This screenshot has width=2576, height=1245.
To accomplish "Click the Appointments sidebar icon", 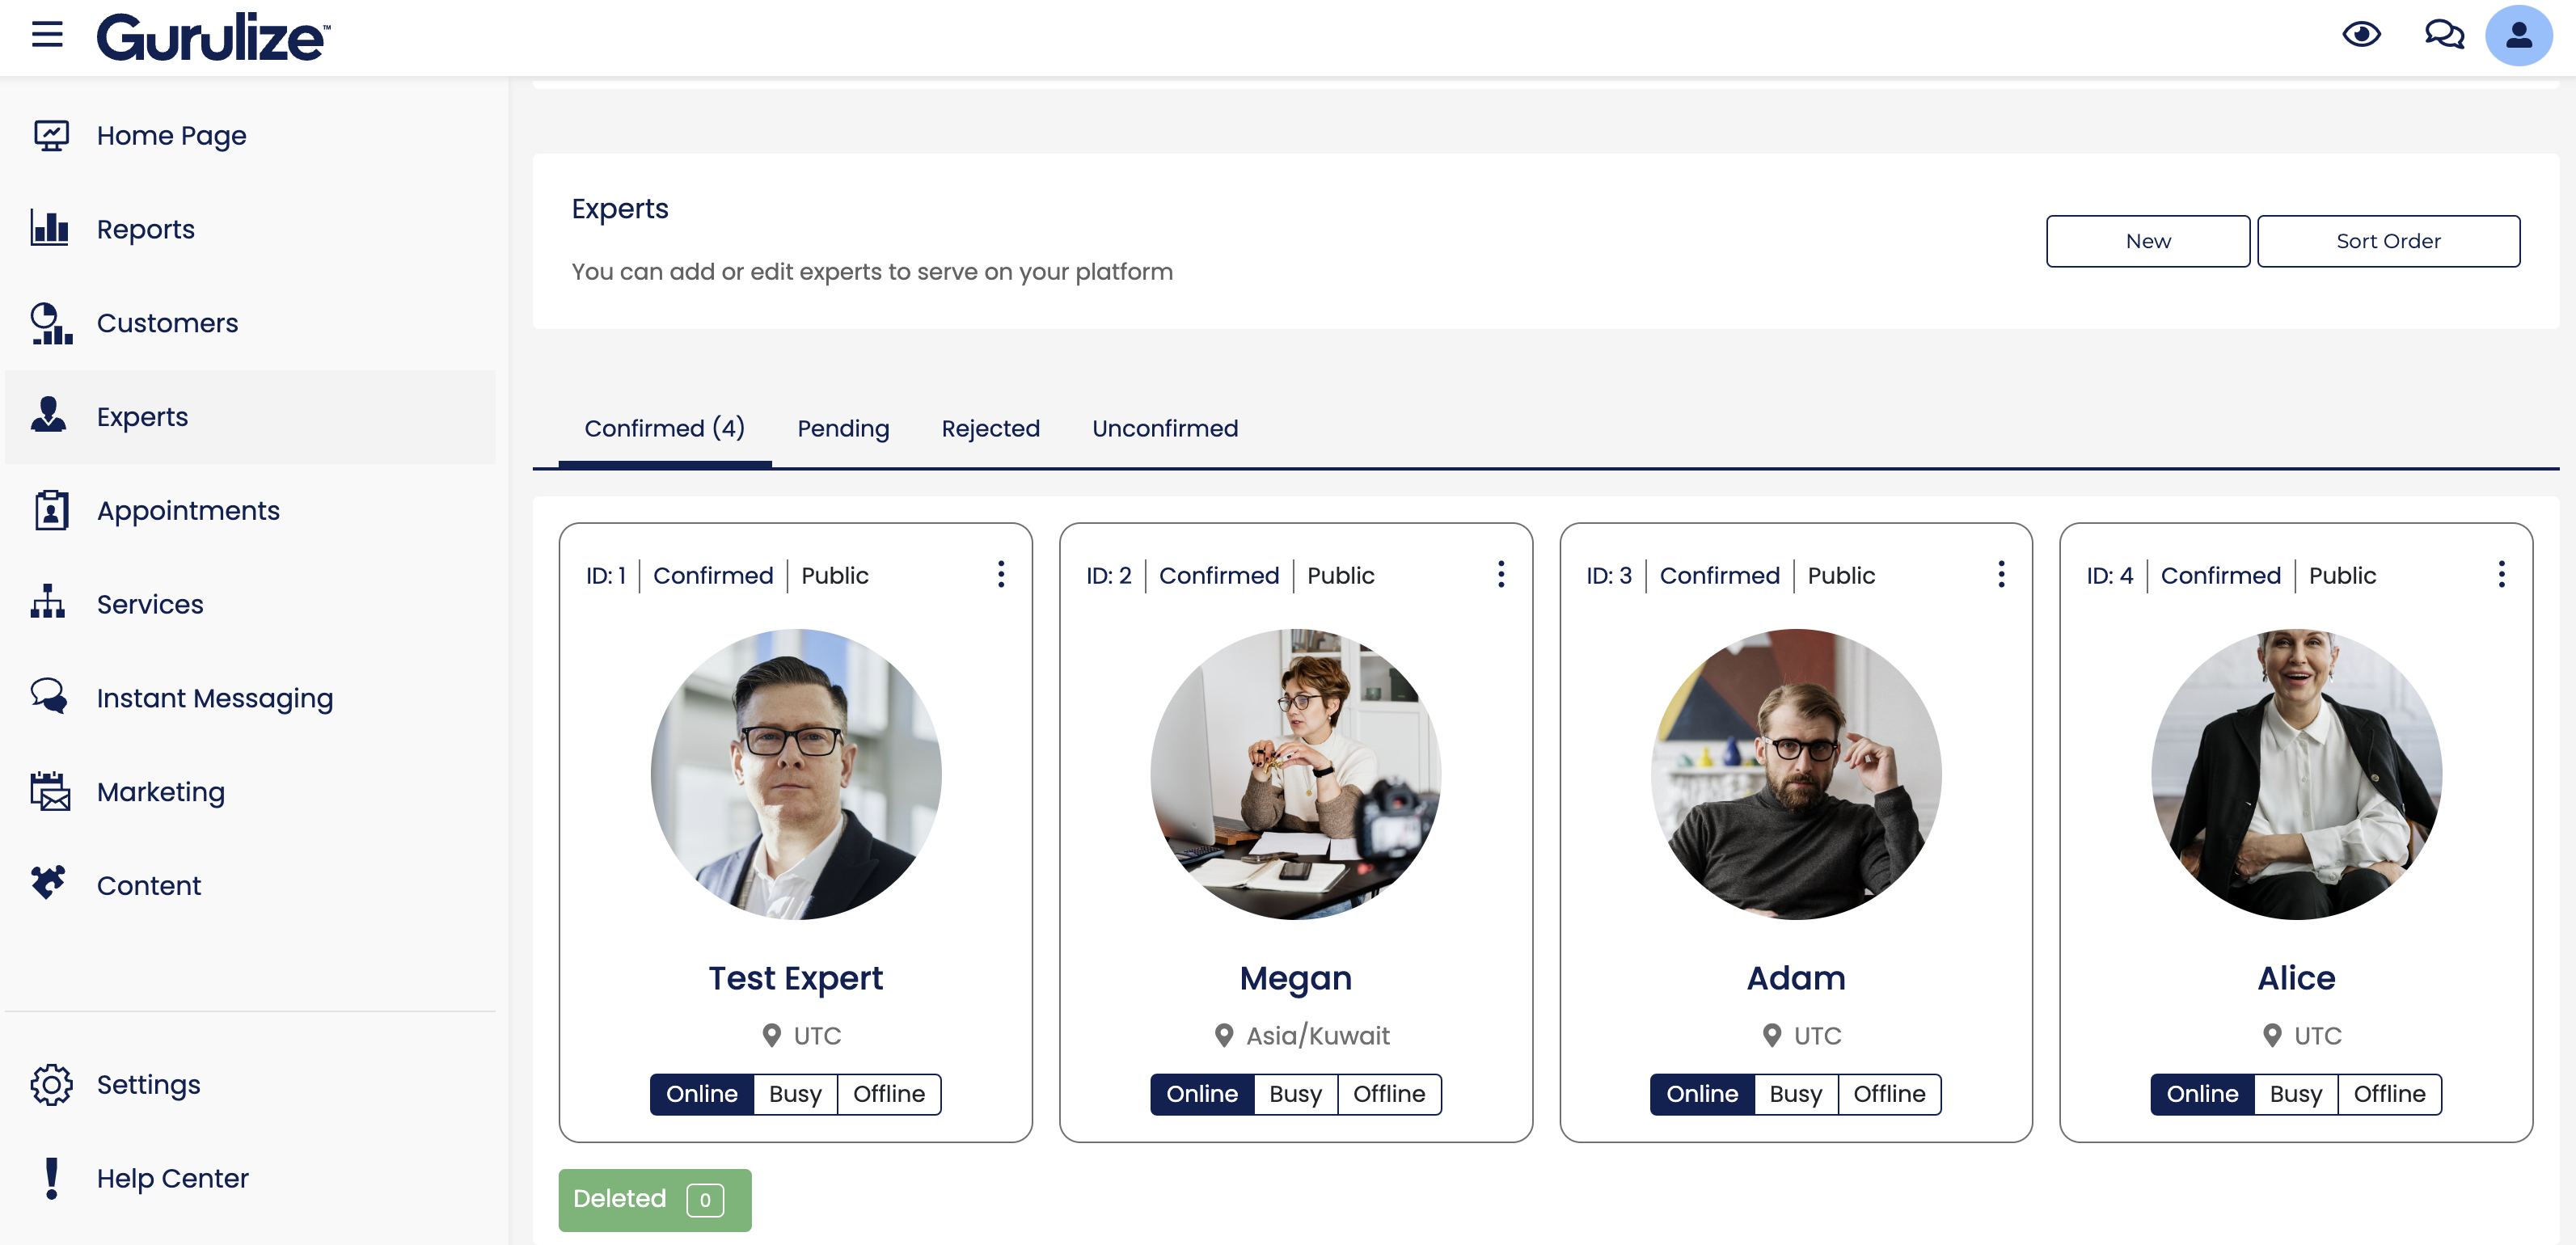I will tap(50, 510).
